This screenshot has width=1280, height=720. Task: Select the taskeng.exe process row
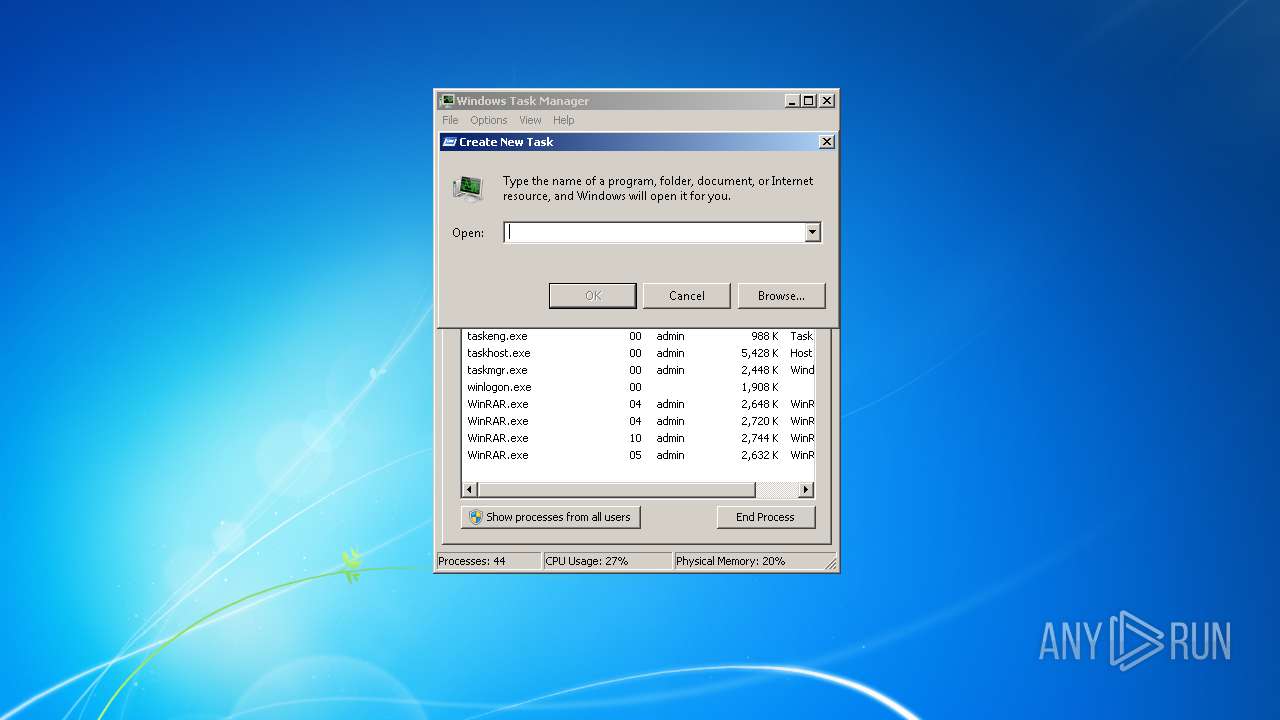(x=638, y=336)
